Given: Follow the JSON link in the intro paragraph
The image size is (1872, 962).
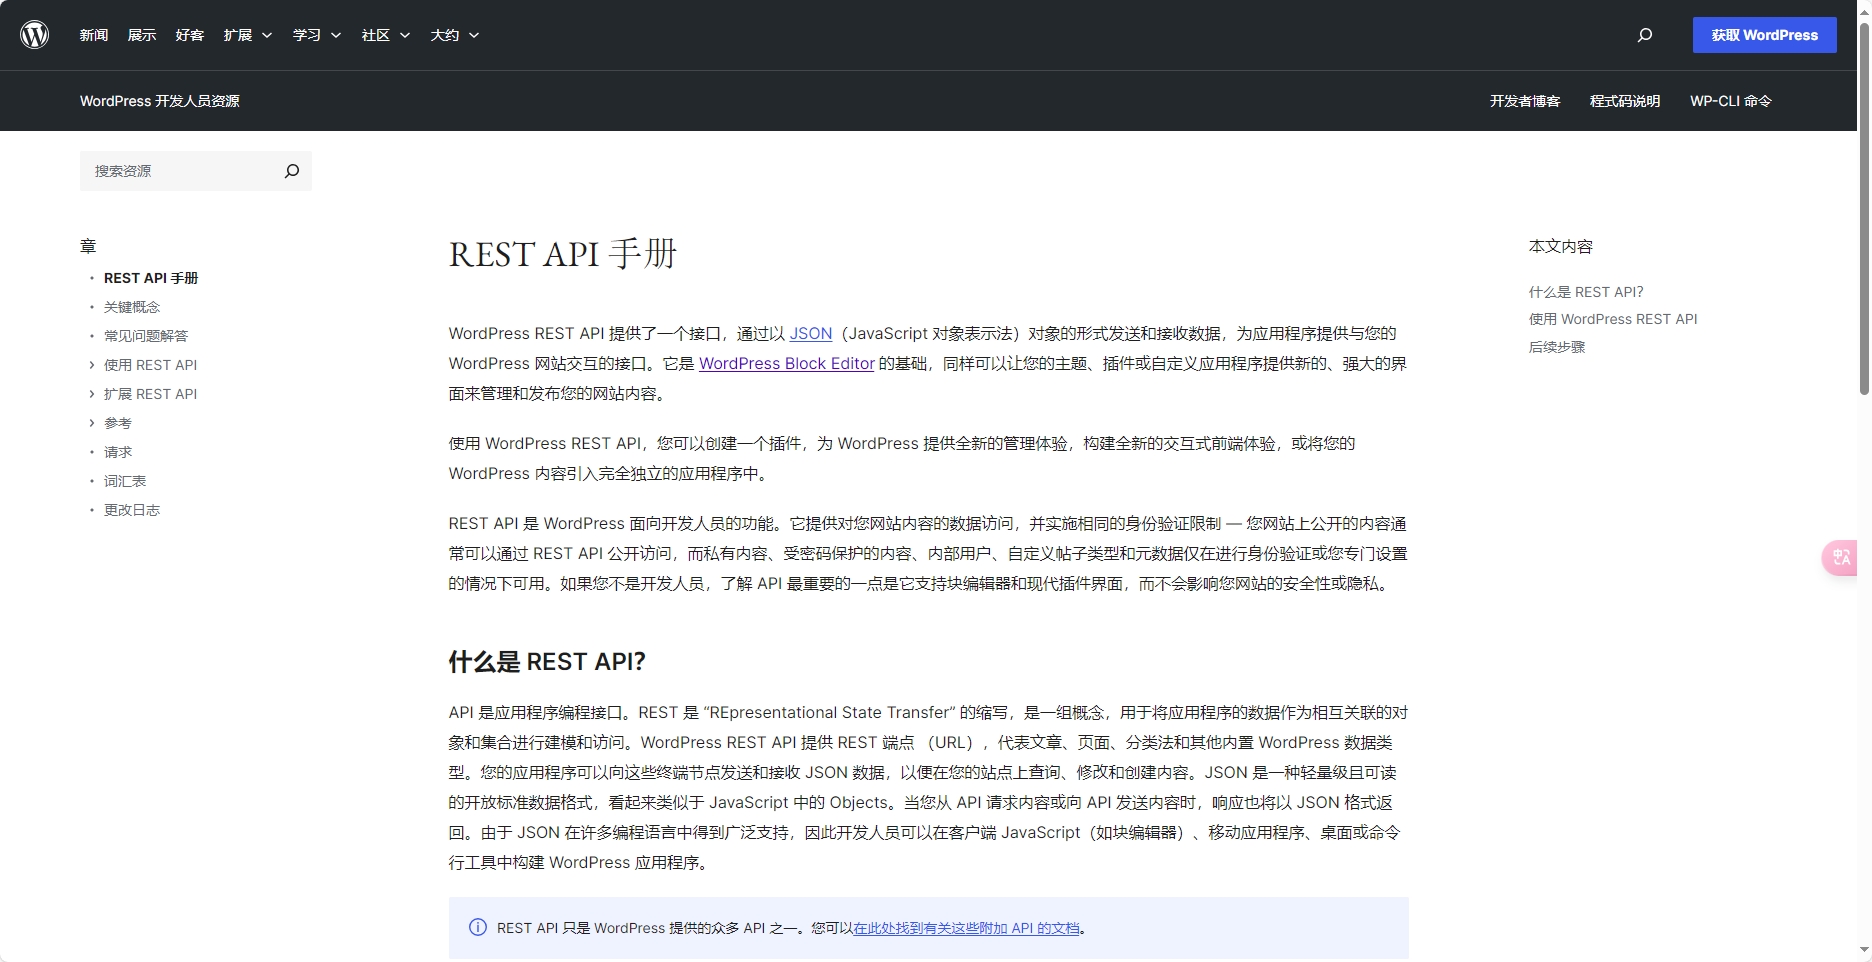Looking at the screenshot, I should click(811, 333).
